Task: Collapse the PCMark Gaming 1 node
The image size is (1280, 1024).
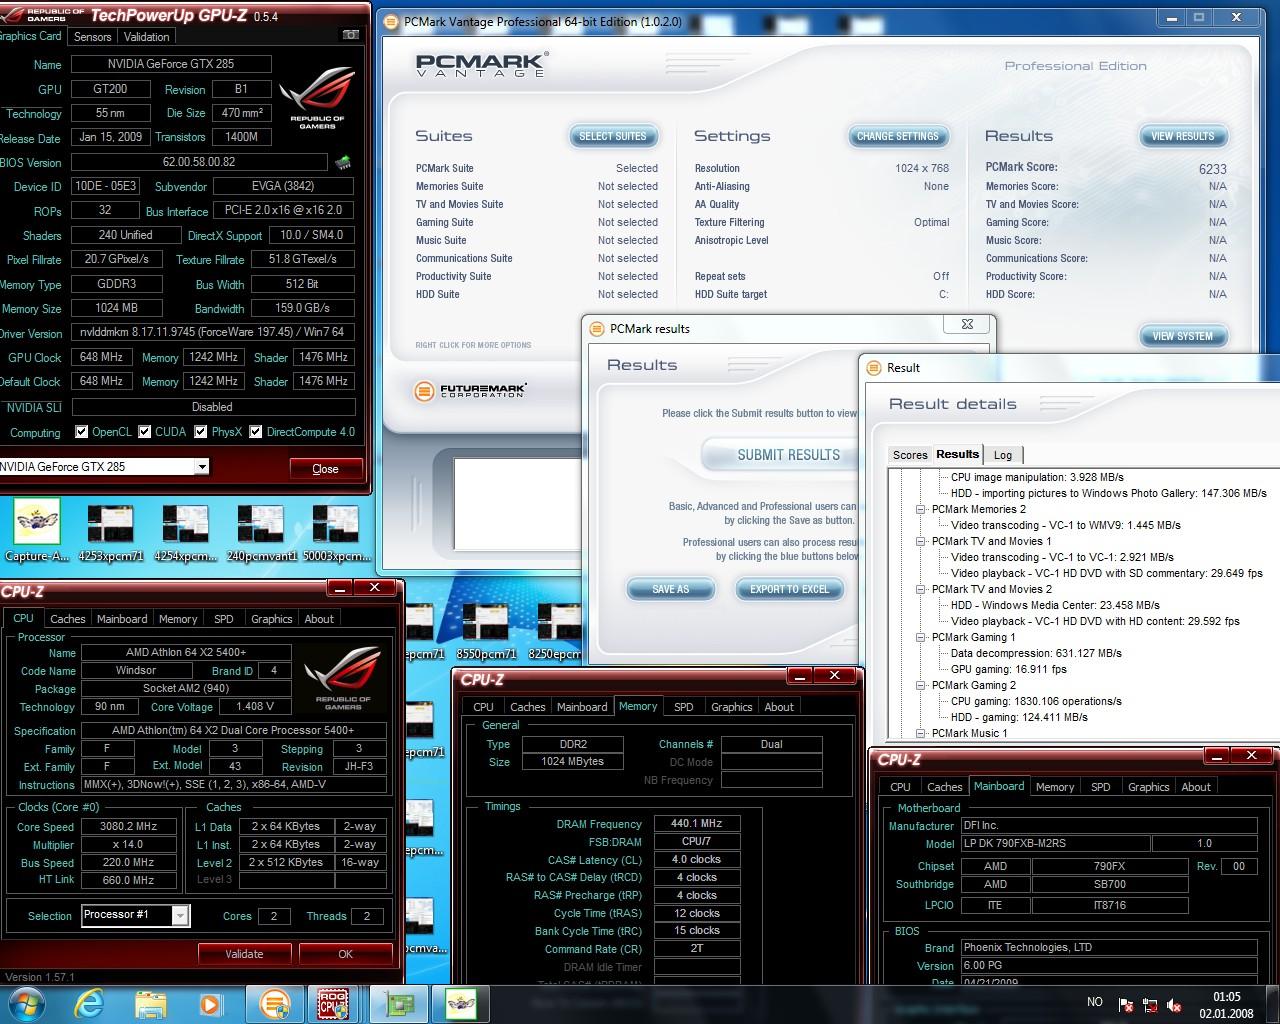Action: [921, 637]
